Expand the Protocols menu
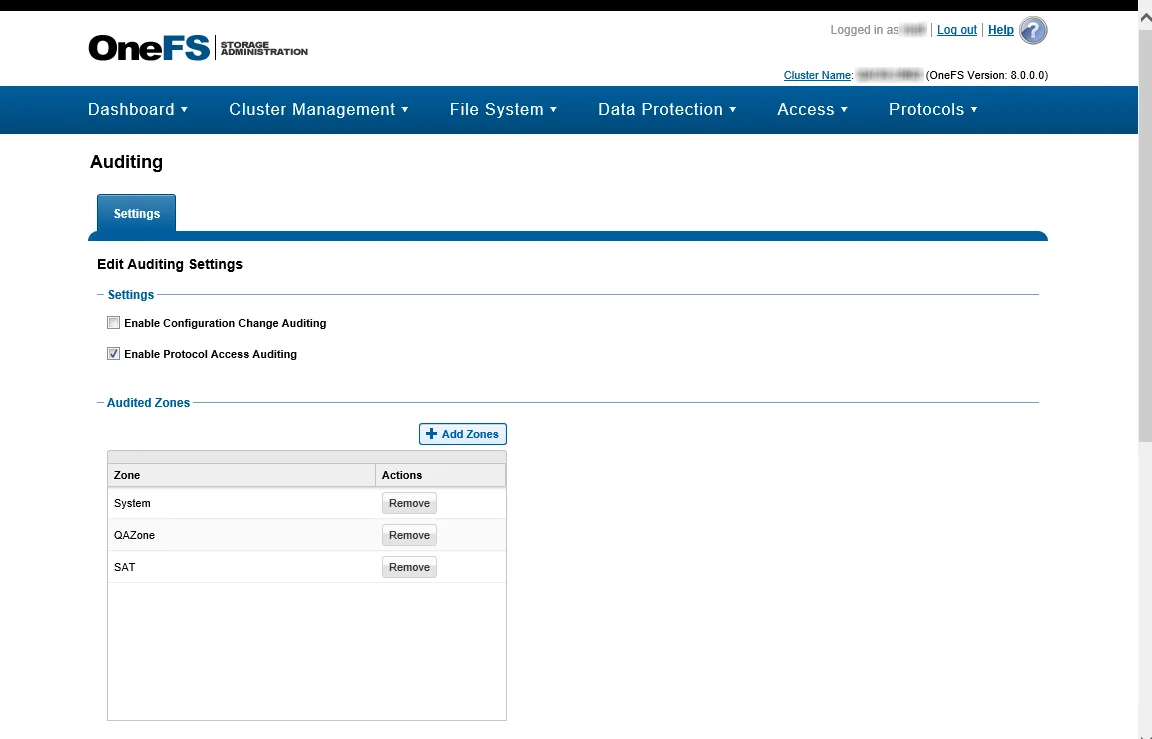This screenshot has height=739, width=1152. tap(933, 109)
